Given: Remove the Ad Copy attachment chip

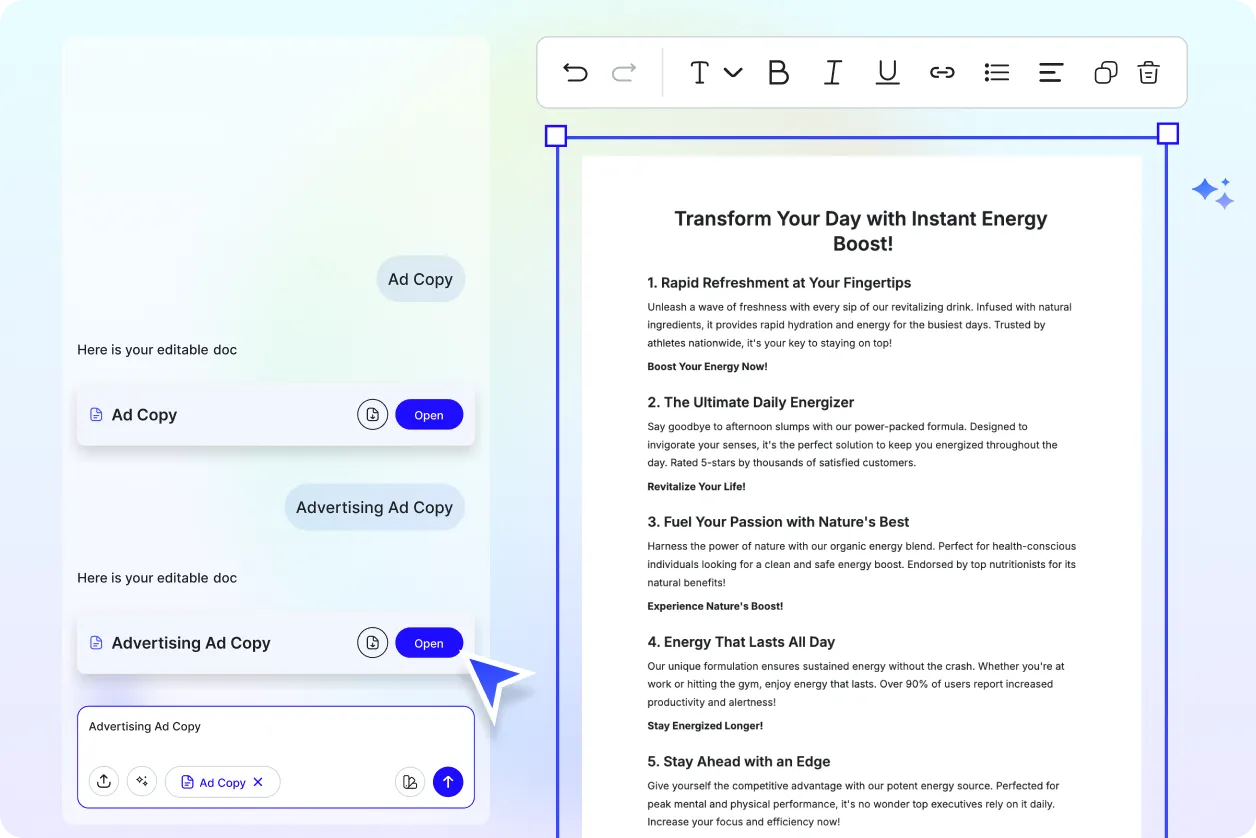Looking at the screenshot, I should (x=257, y=782).
